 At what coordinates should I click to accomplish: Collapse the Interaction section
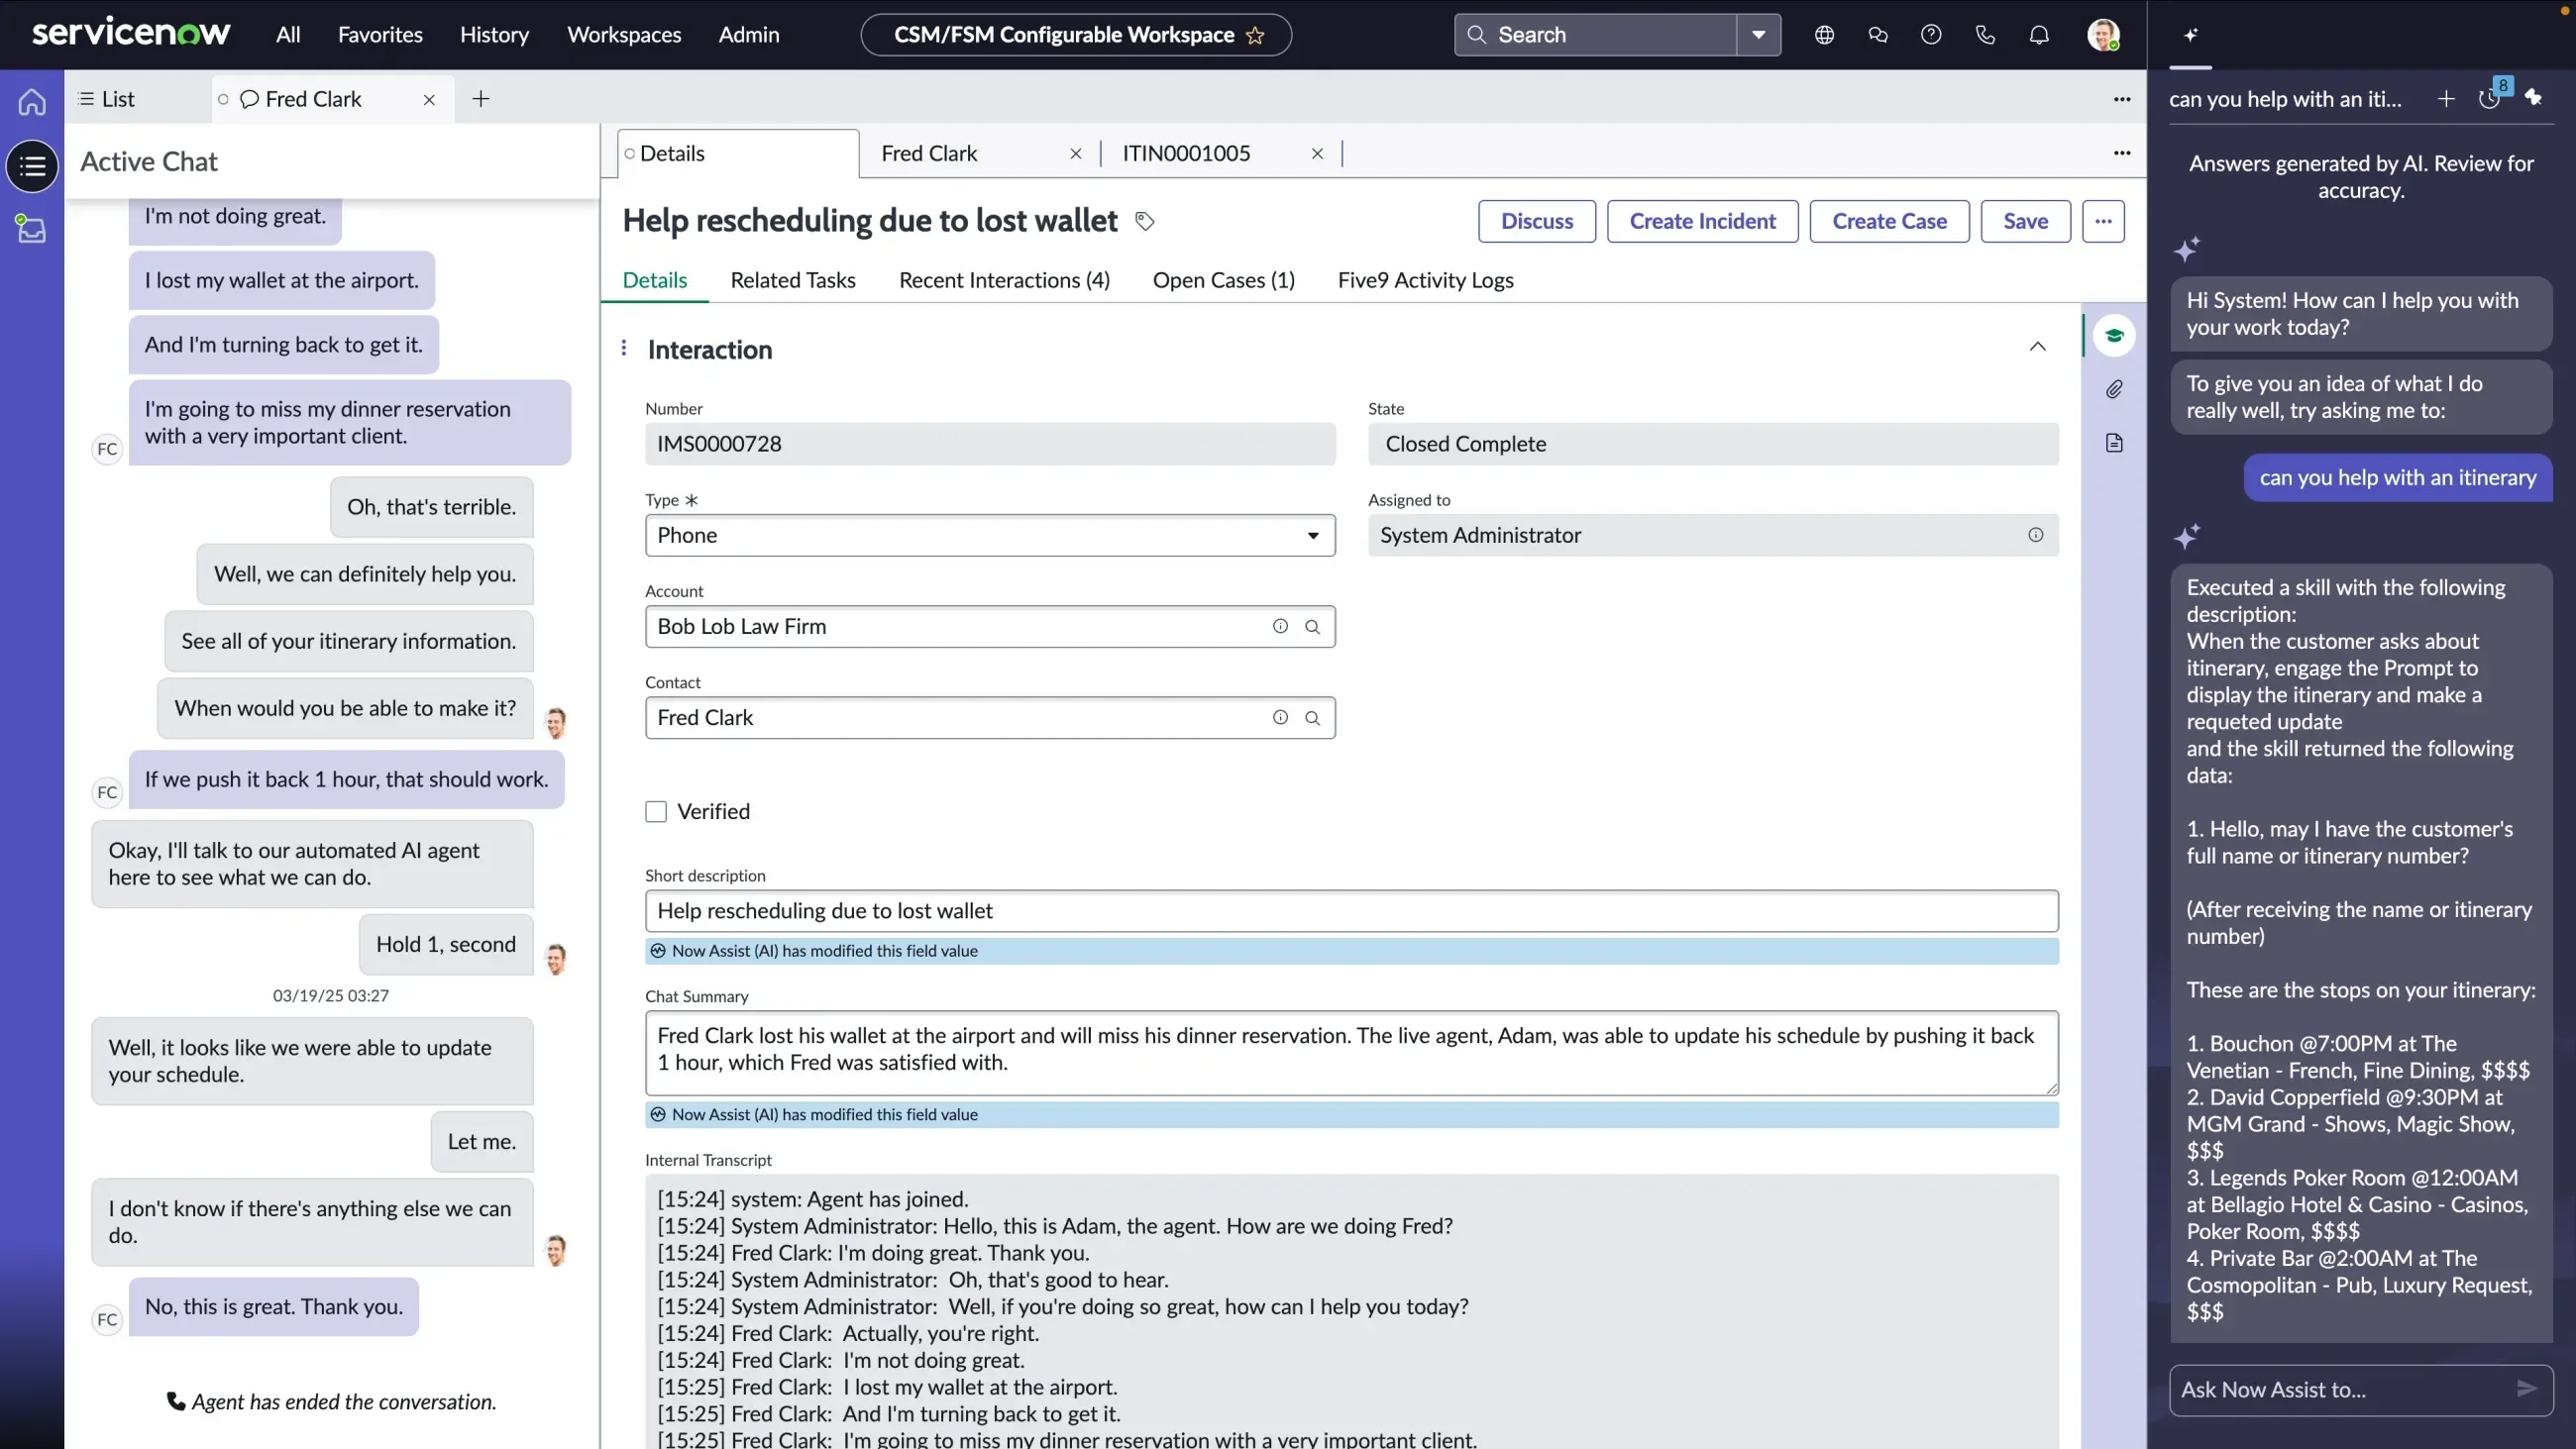coord(2038,347)
